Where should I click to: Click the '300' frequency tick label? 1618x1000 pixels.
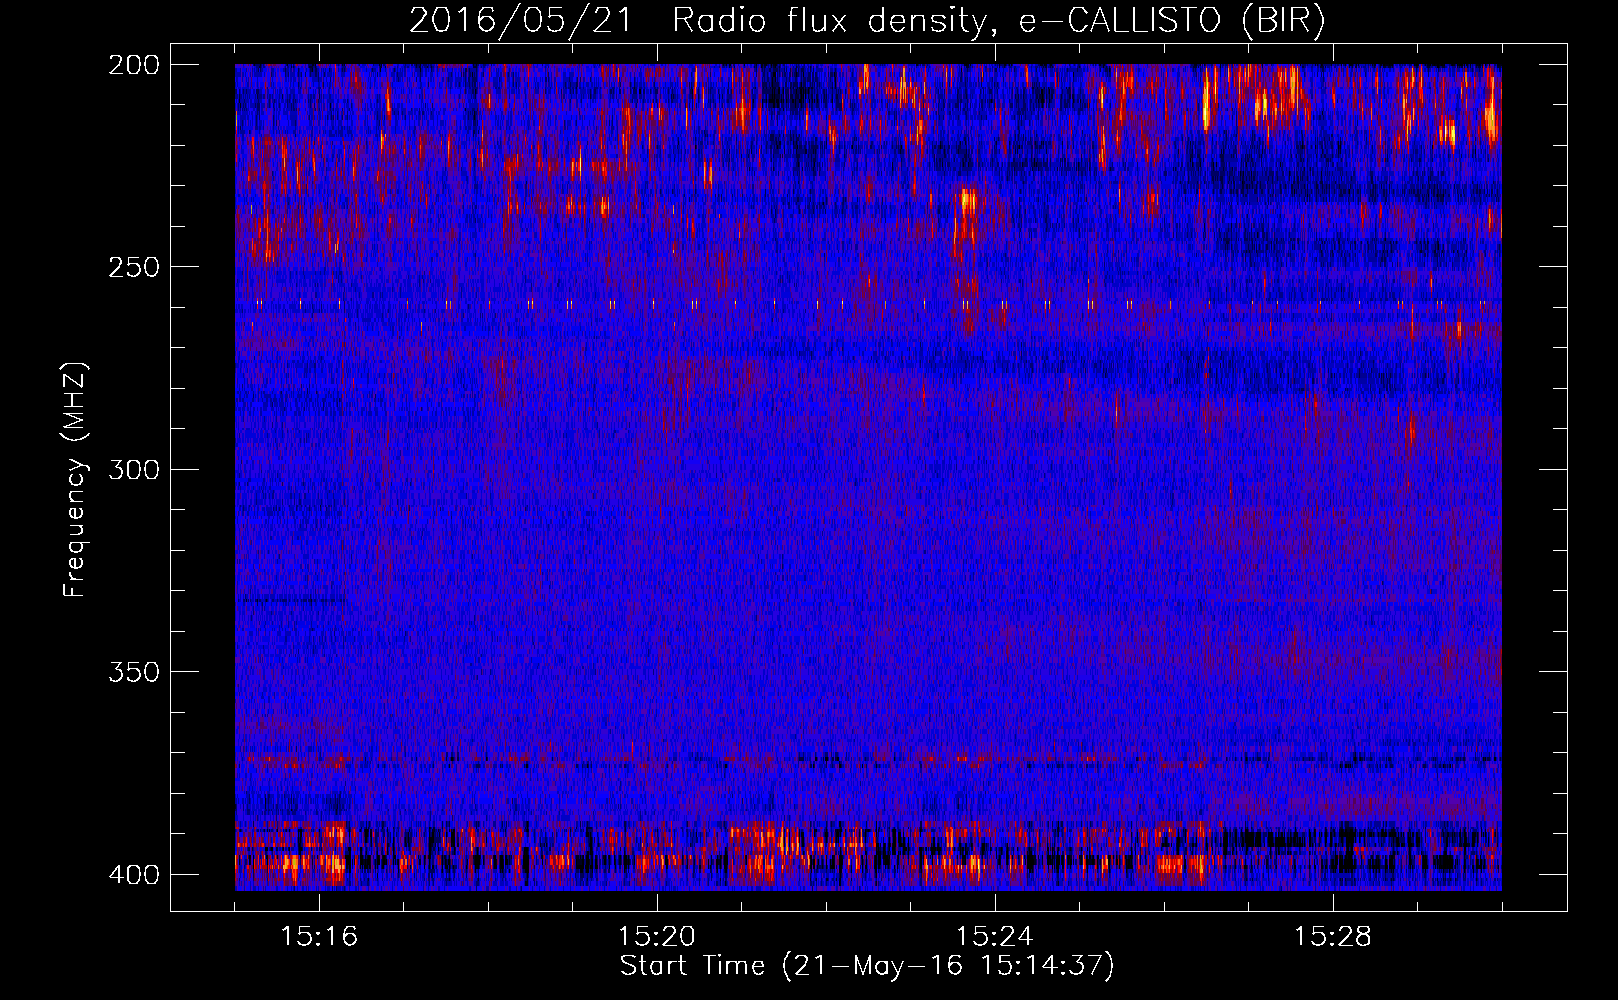tap(133, 469)
